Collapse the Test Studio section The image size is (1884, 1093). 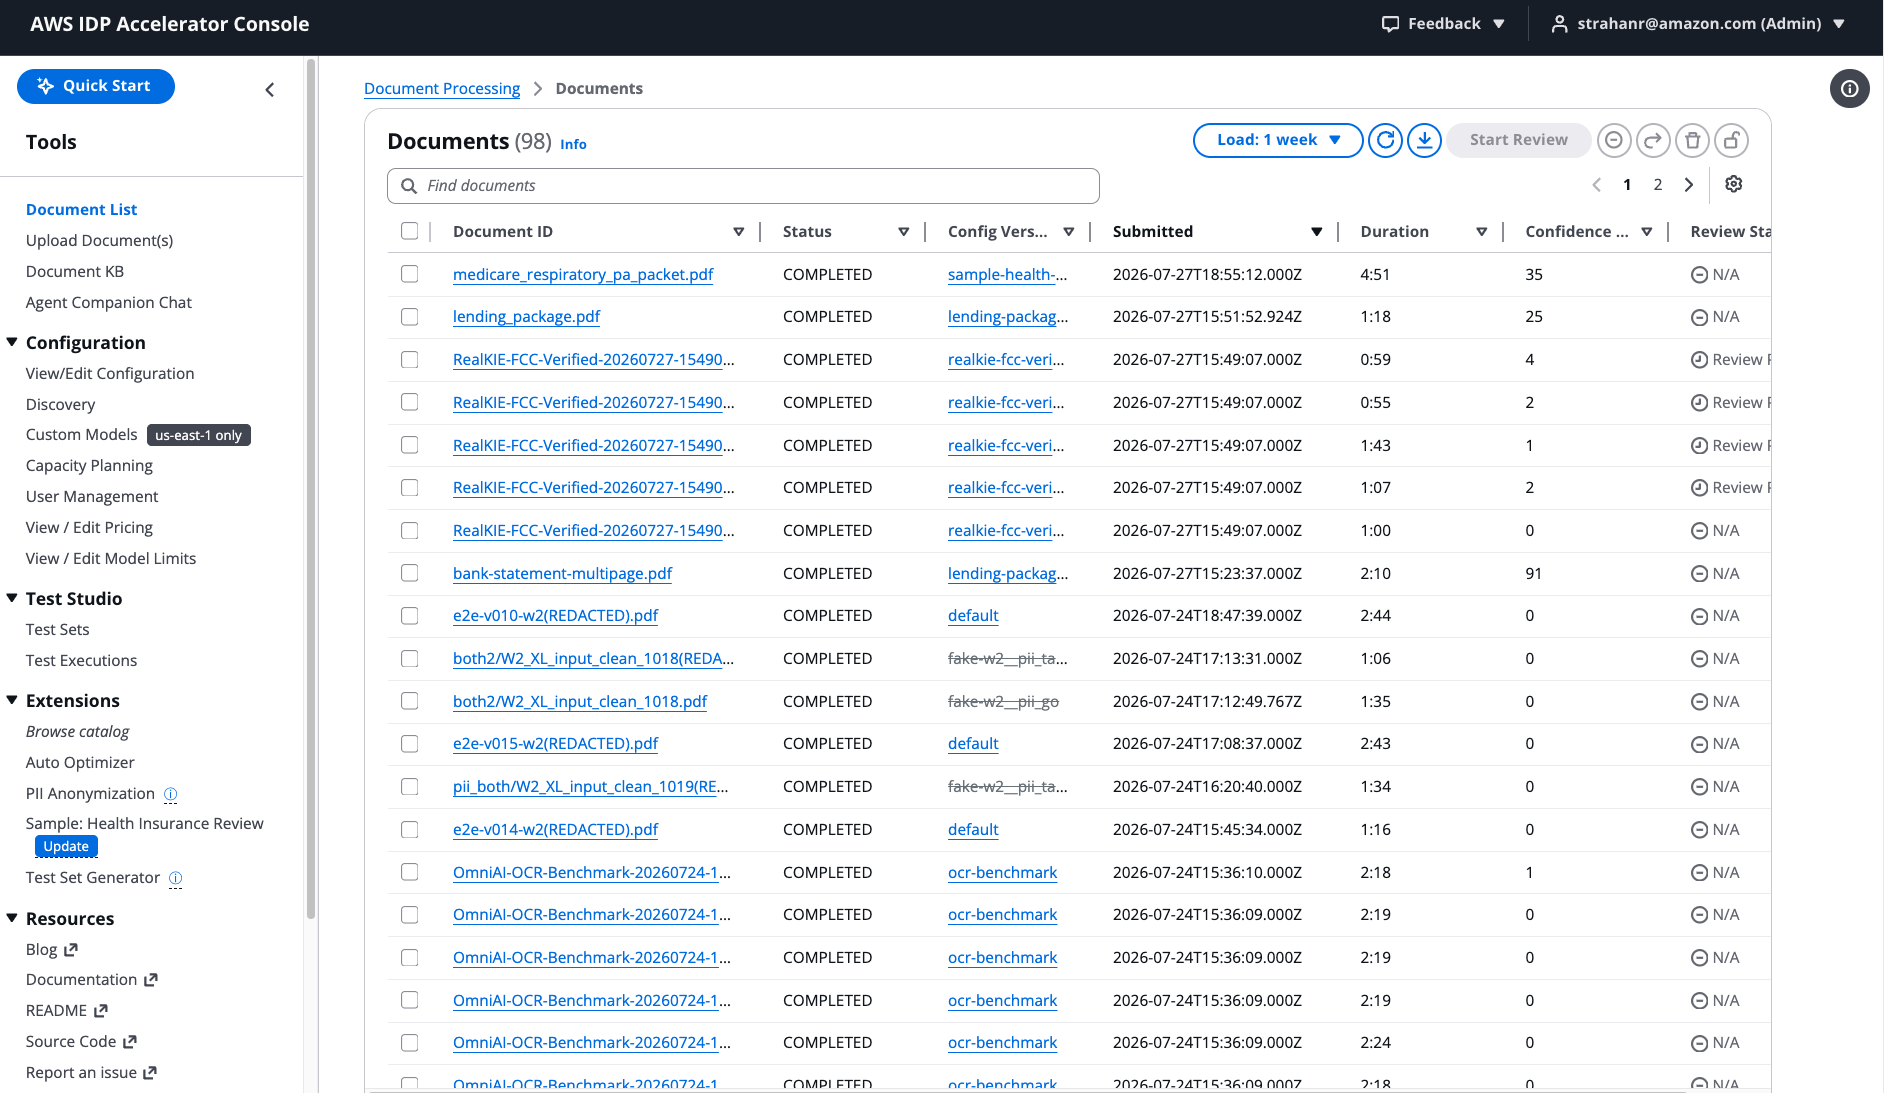12,599
